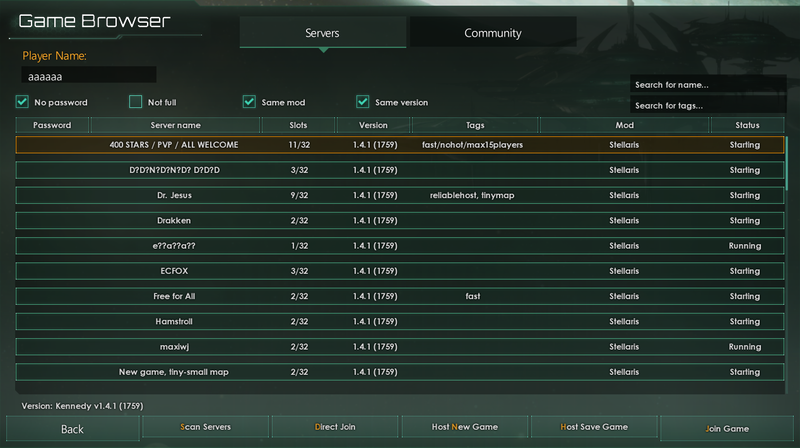Sort by Mod column header
This screenshot has width=800, height=448.
(624, 125)
